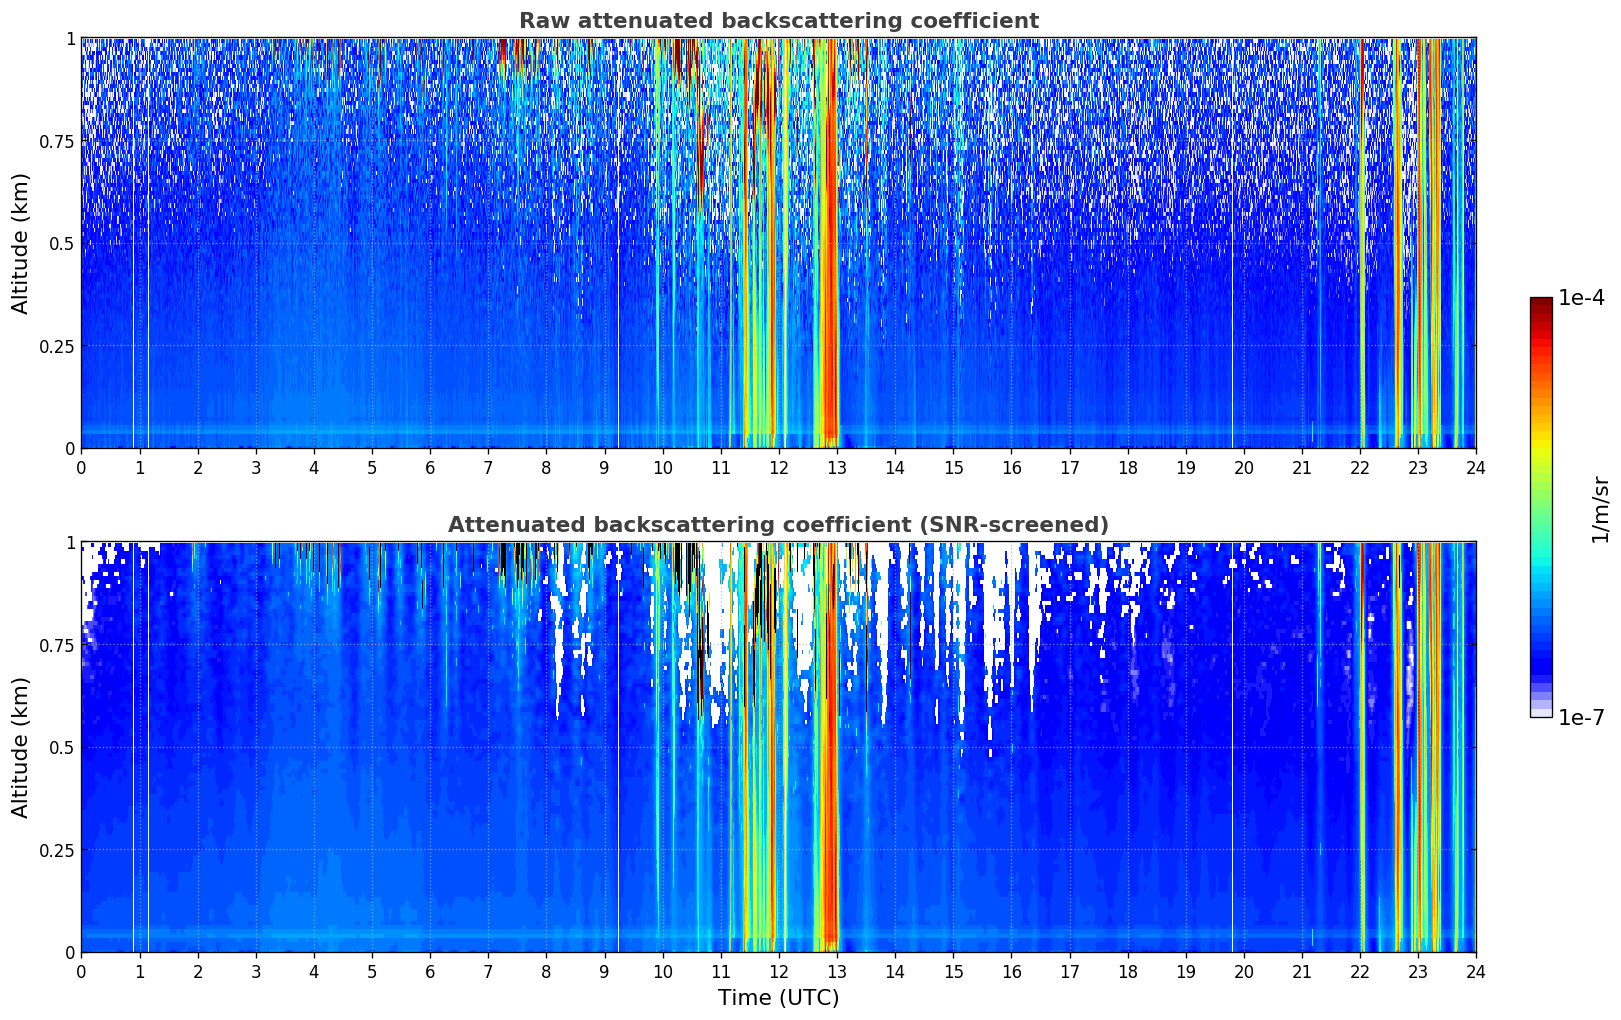Click the 'Raw attenuated backscattering coefficient' title
Image resolution: width=1621 pixels, height=1020 pixels.
pos(778,21)
